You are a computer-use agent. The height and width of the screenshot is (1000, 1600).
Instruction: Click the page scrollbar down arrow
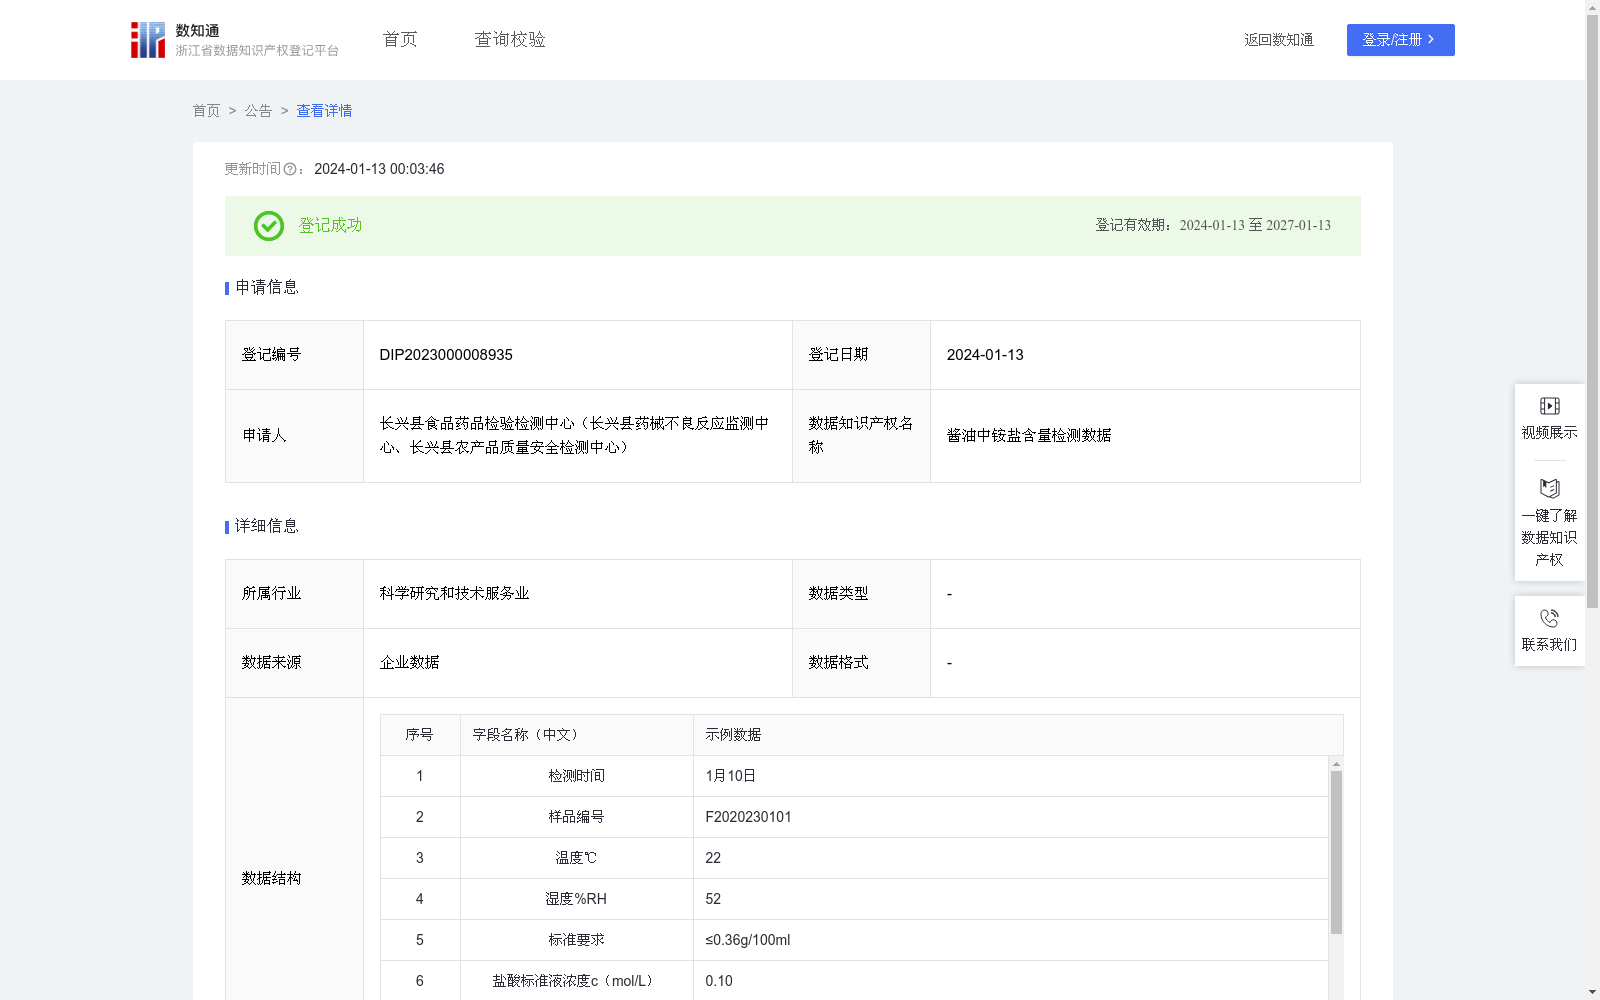pyautogui.click(x=1592, y=992)
